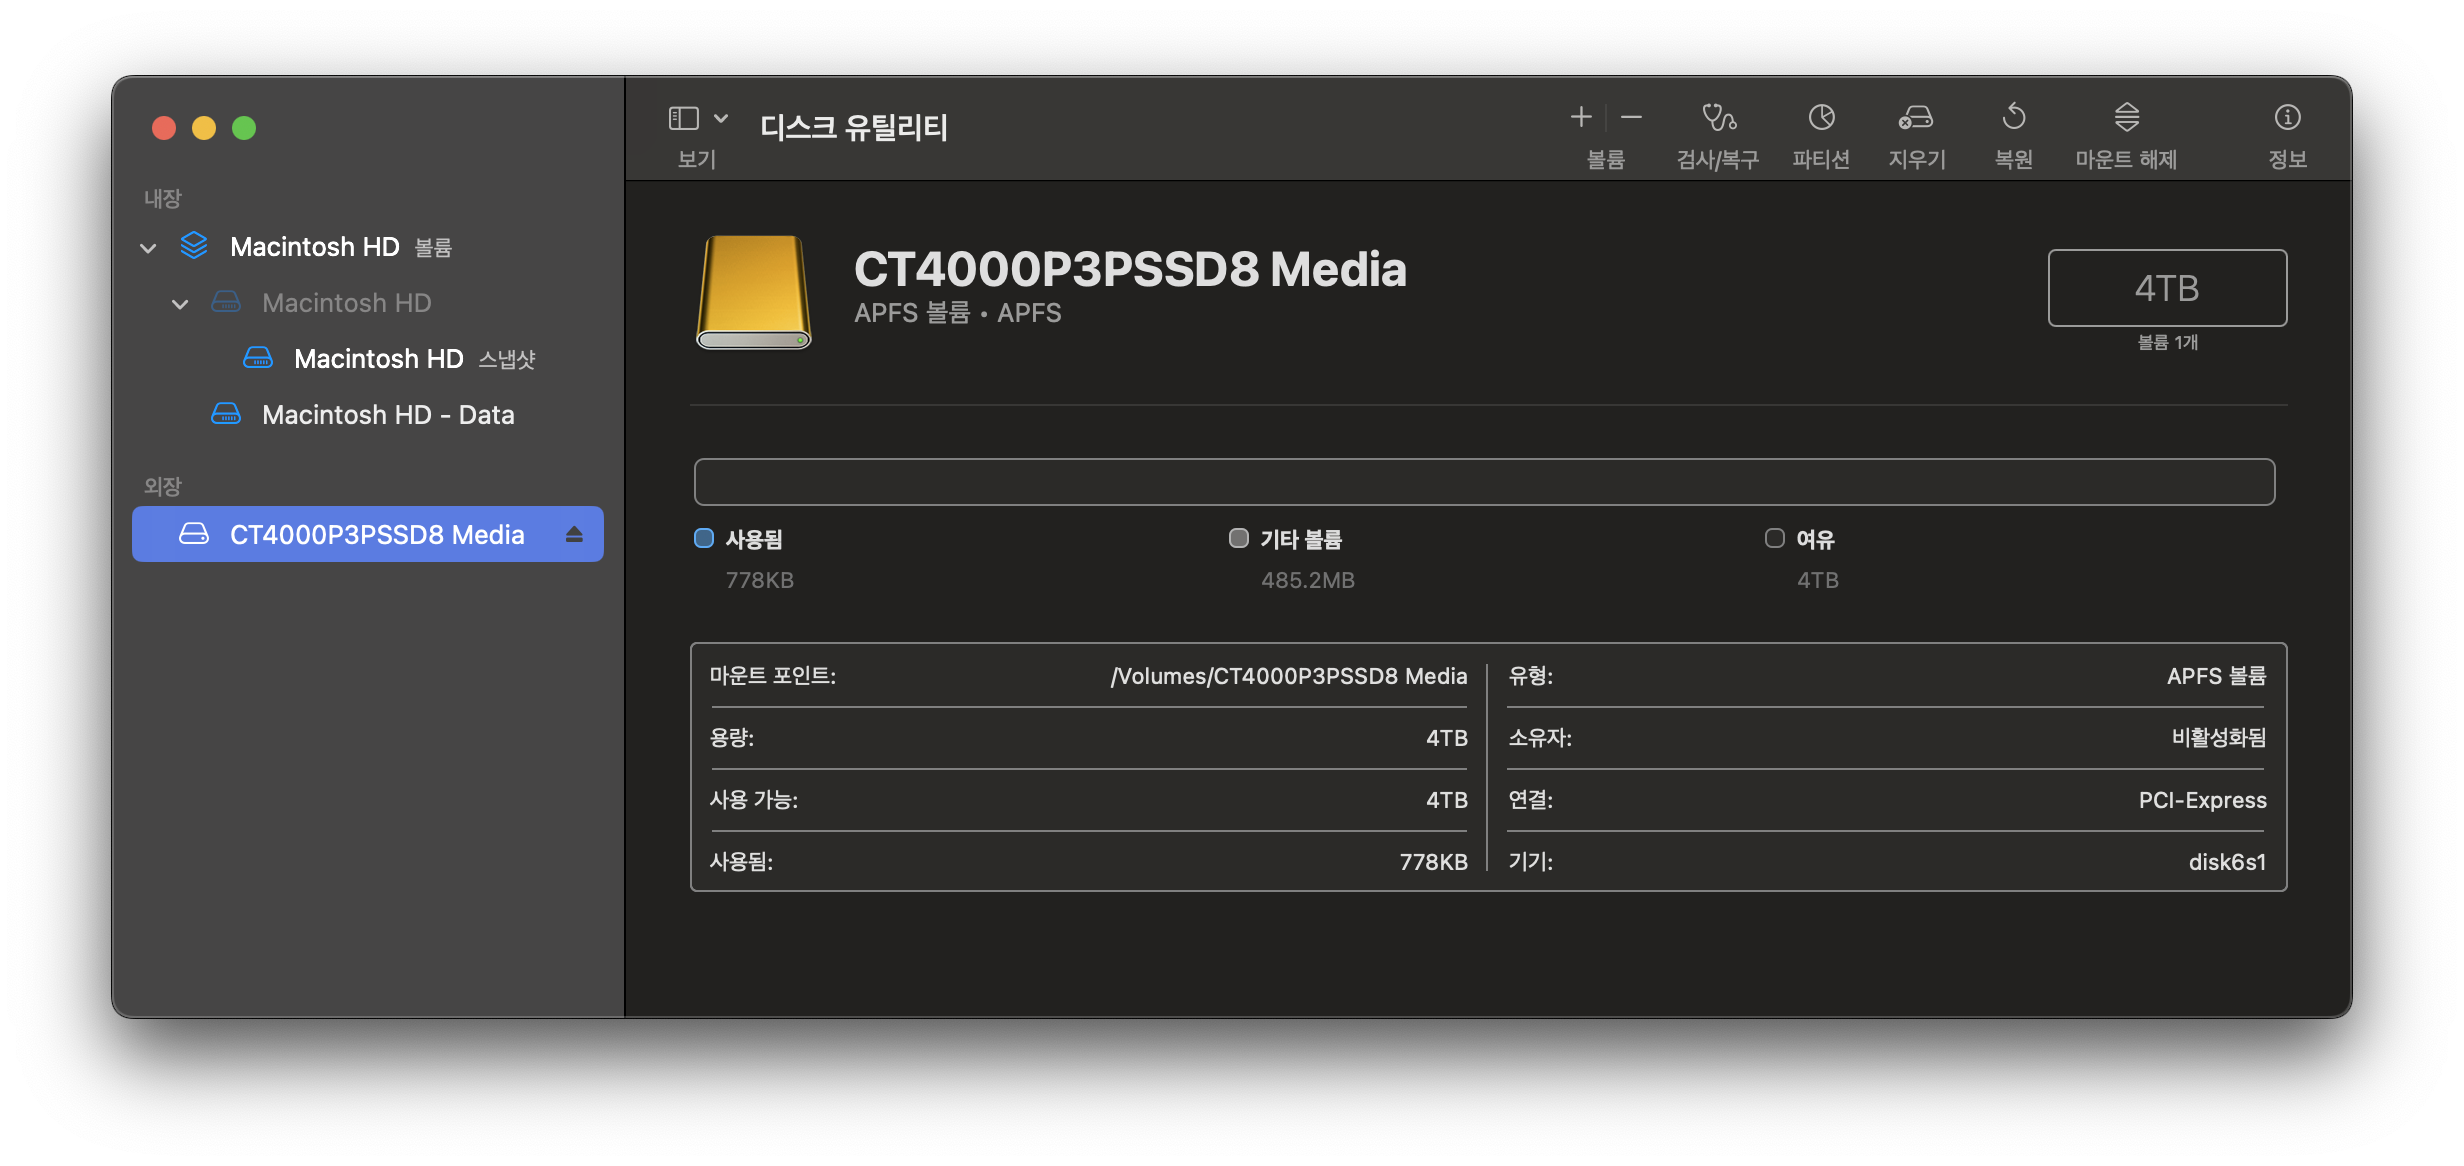2464x1166 pixels.
Task: Toggle the sidebar view (보기) button
Action: (684, 119)
